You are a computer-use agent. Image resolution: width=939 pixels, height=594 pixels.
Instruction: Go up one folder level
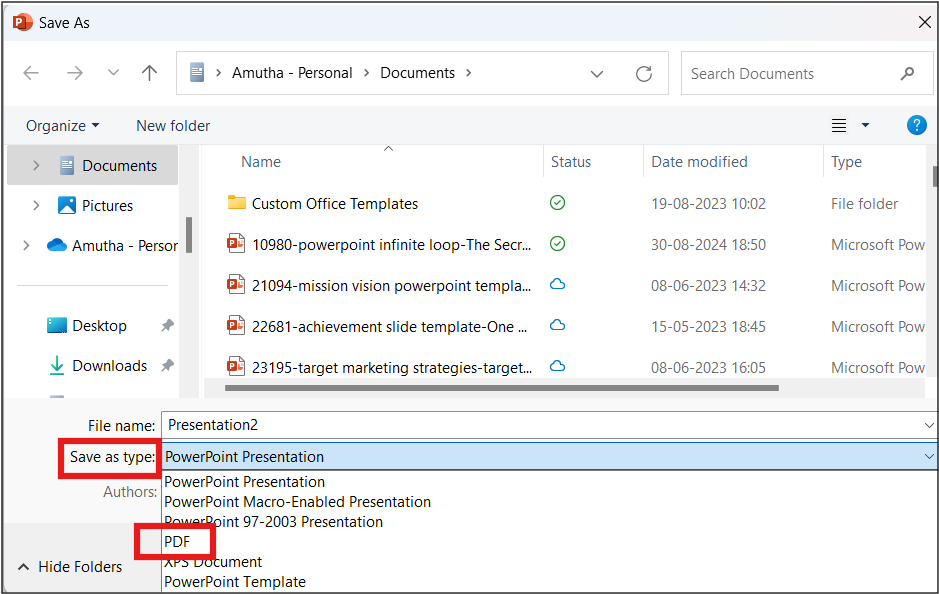pos(149,73)
